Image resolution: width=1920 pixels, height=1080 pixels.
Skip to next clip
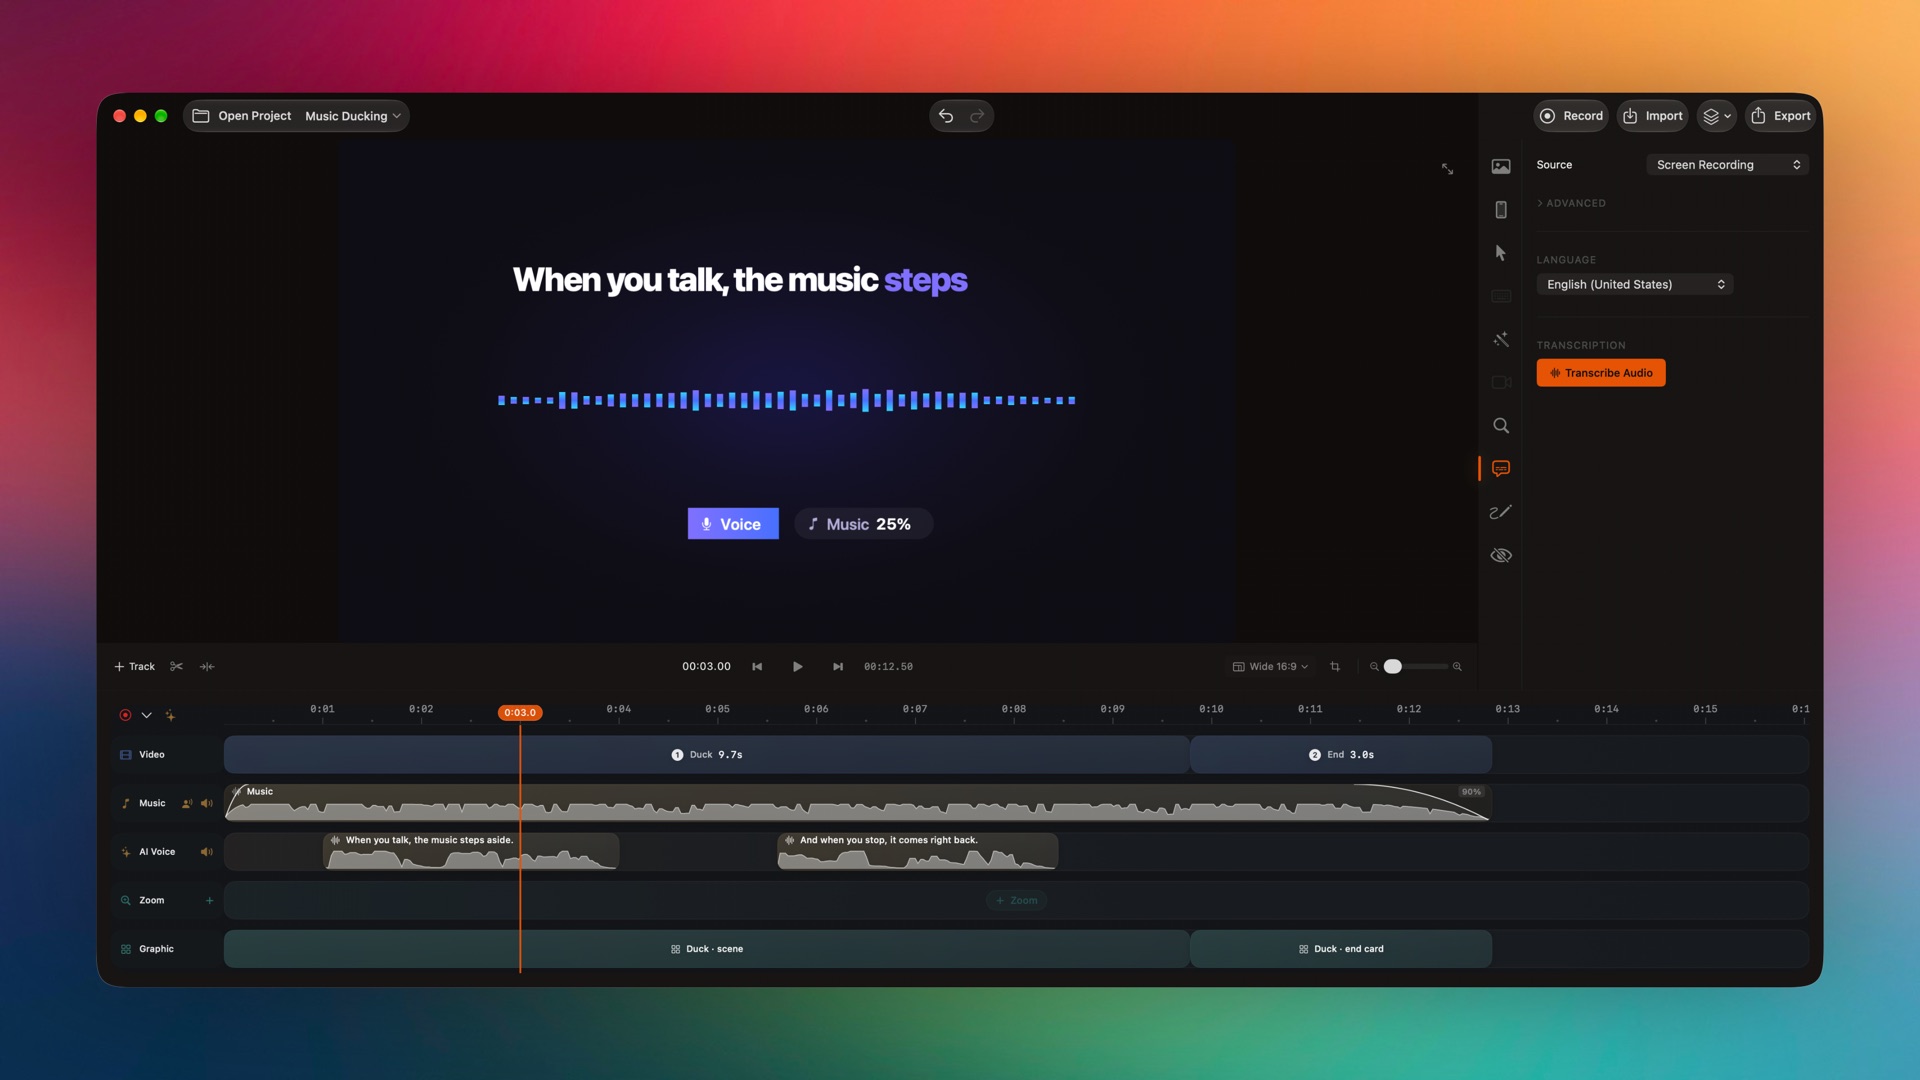[x=838, y=666]
